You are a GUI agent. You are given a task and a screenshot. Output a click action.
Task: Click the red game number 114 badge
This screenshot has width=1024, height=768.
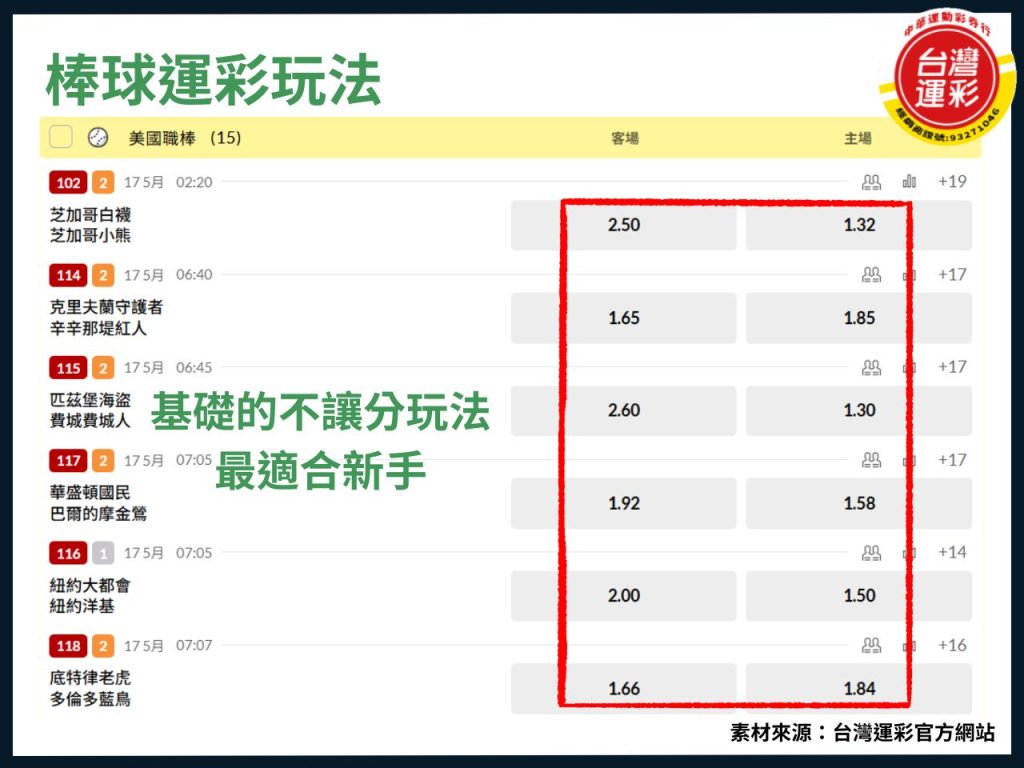pyautogui.click(x=68, y=275)
